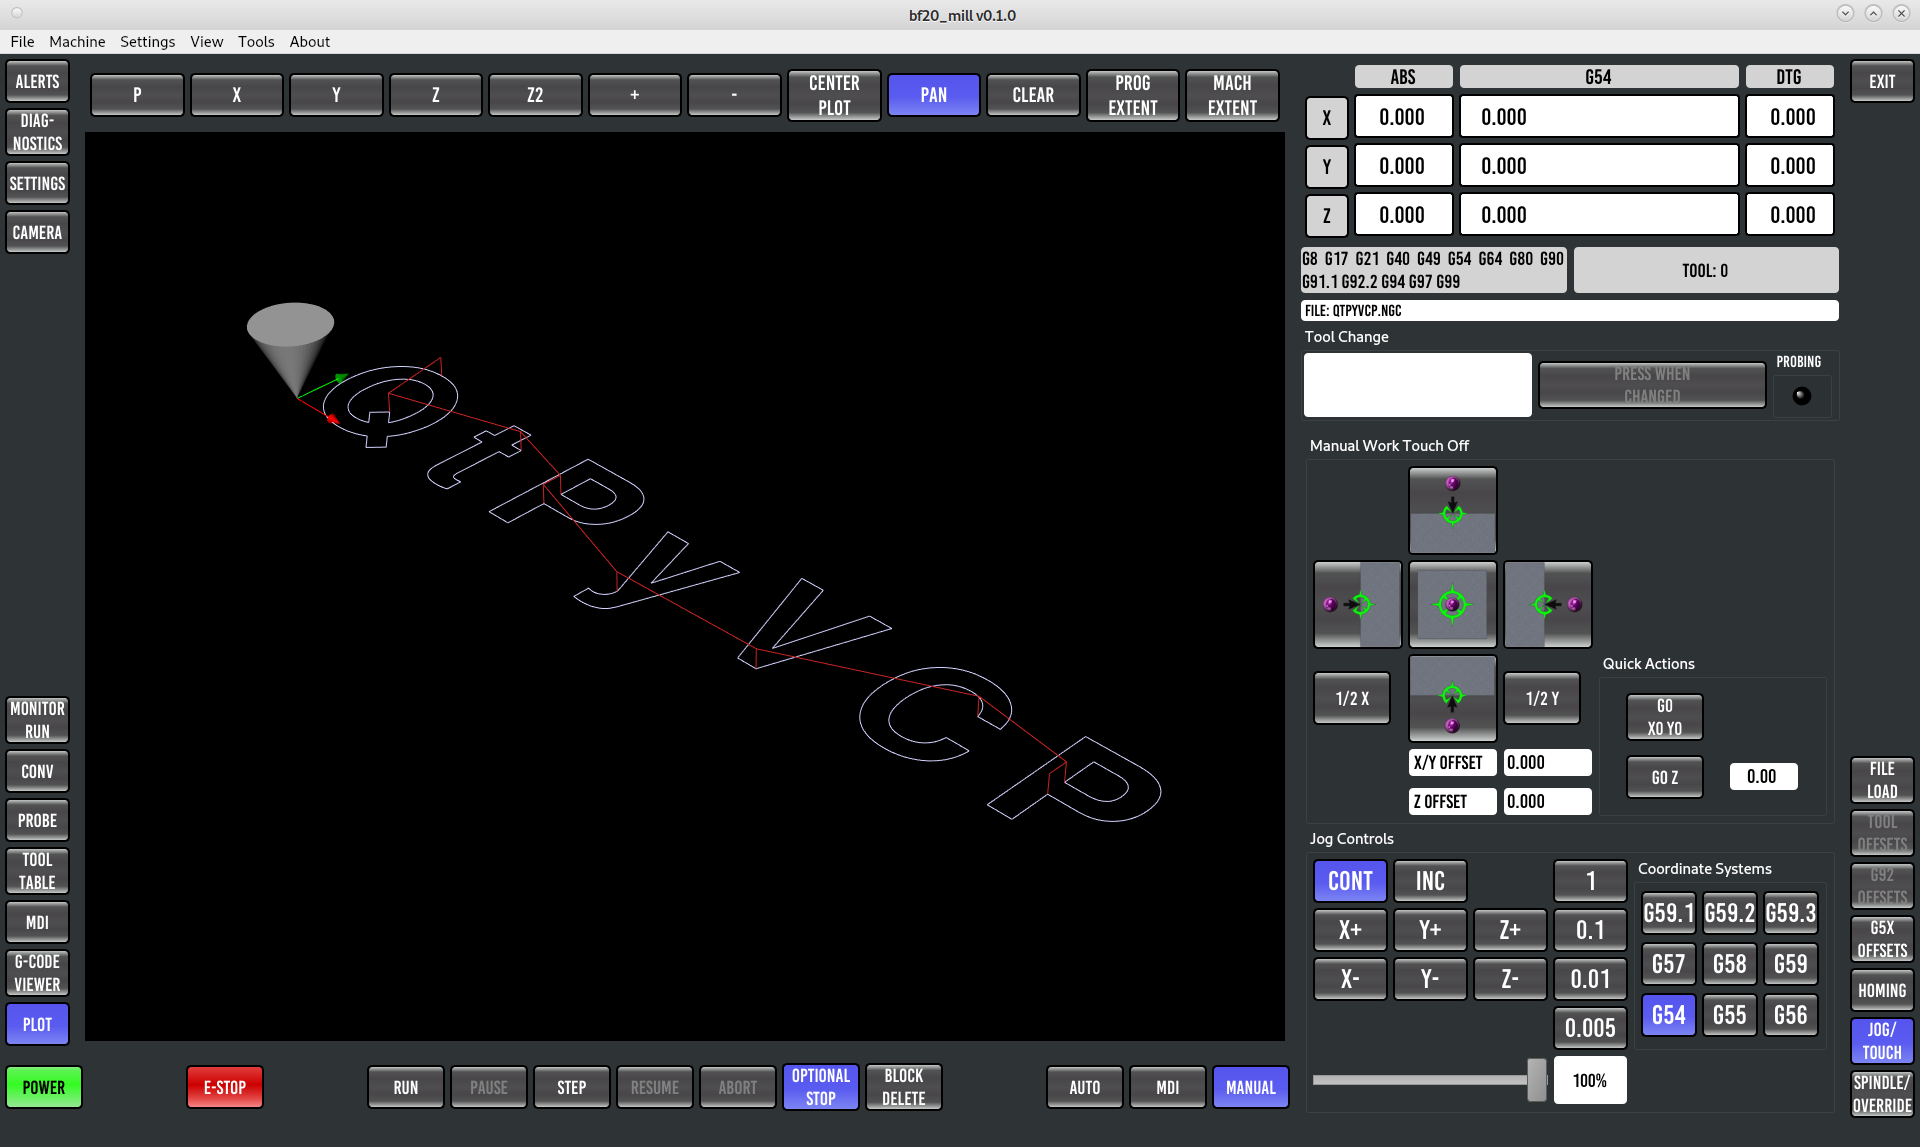Jog Z+ axis
The image size is (1920, 1147).
point(1510,930)
